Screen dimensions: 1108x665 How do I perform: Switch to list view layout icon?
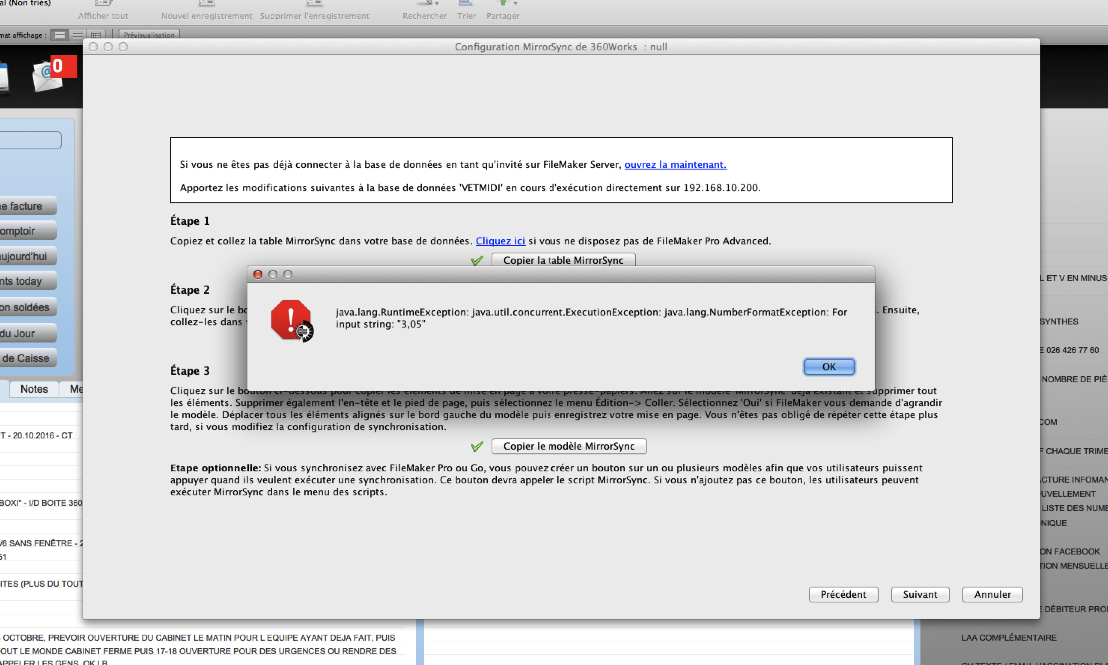click(77, 35)
